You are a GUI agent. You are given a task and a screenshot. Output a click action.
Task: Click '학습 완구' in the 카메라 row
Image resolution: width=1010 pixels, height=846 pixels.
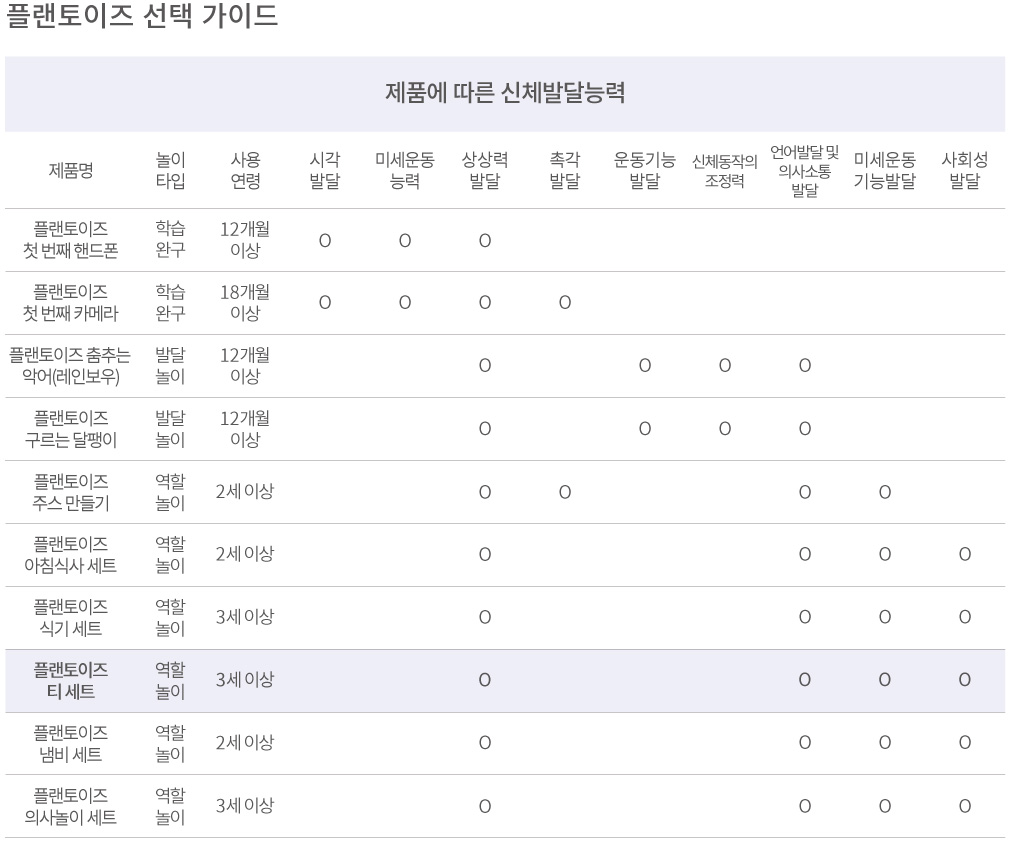pos(170,302)
